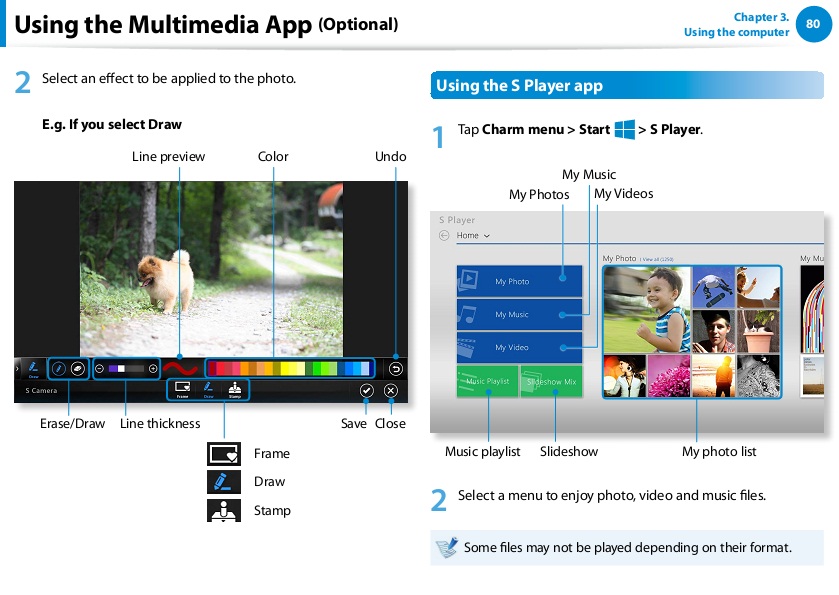Click the large Draw legend icon
The height and width of the screenshot is (595, 839).
tap(224, 482)
